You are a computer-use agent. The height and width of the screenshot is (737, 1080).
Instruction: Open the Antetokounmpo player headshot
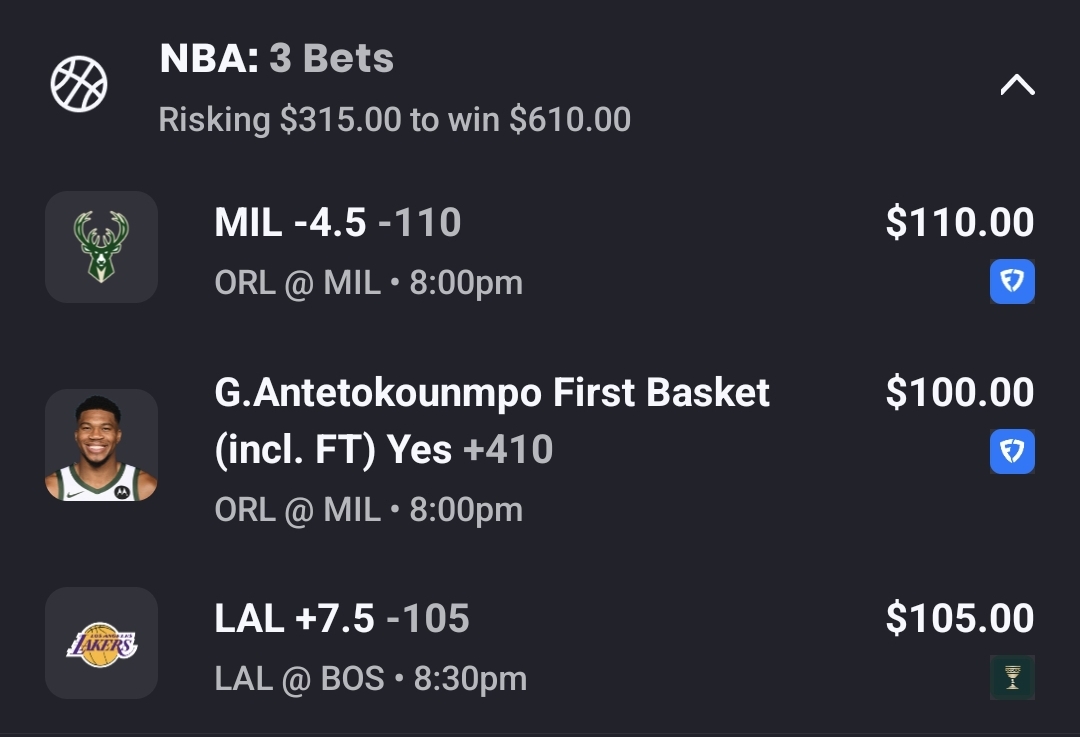101,445
